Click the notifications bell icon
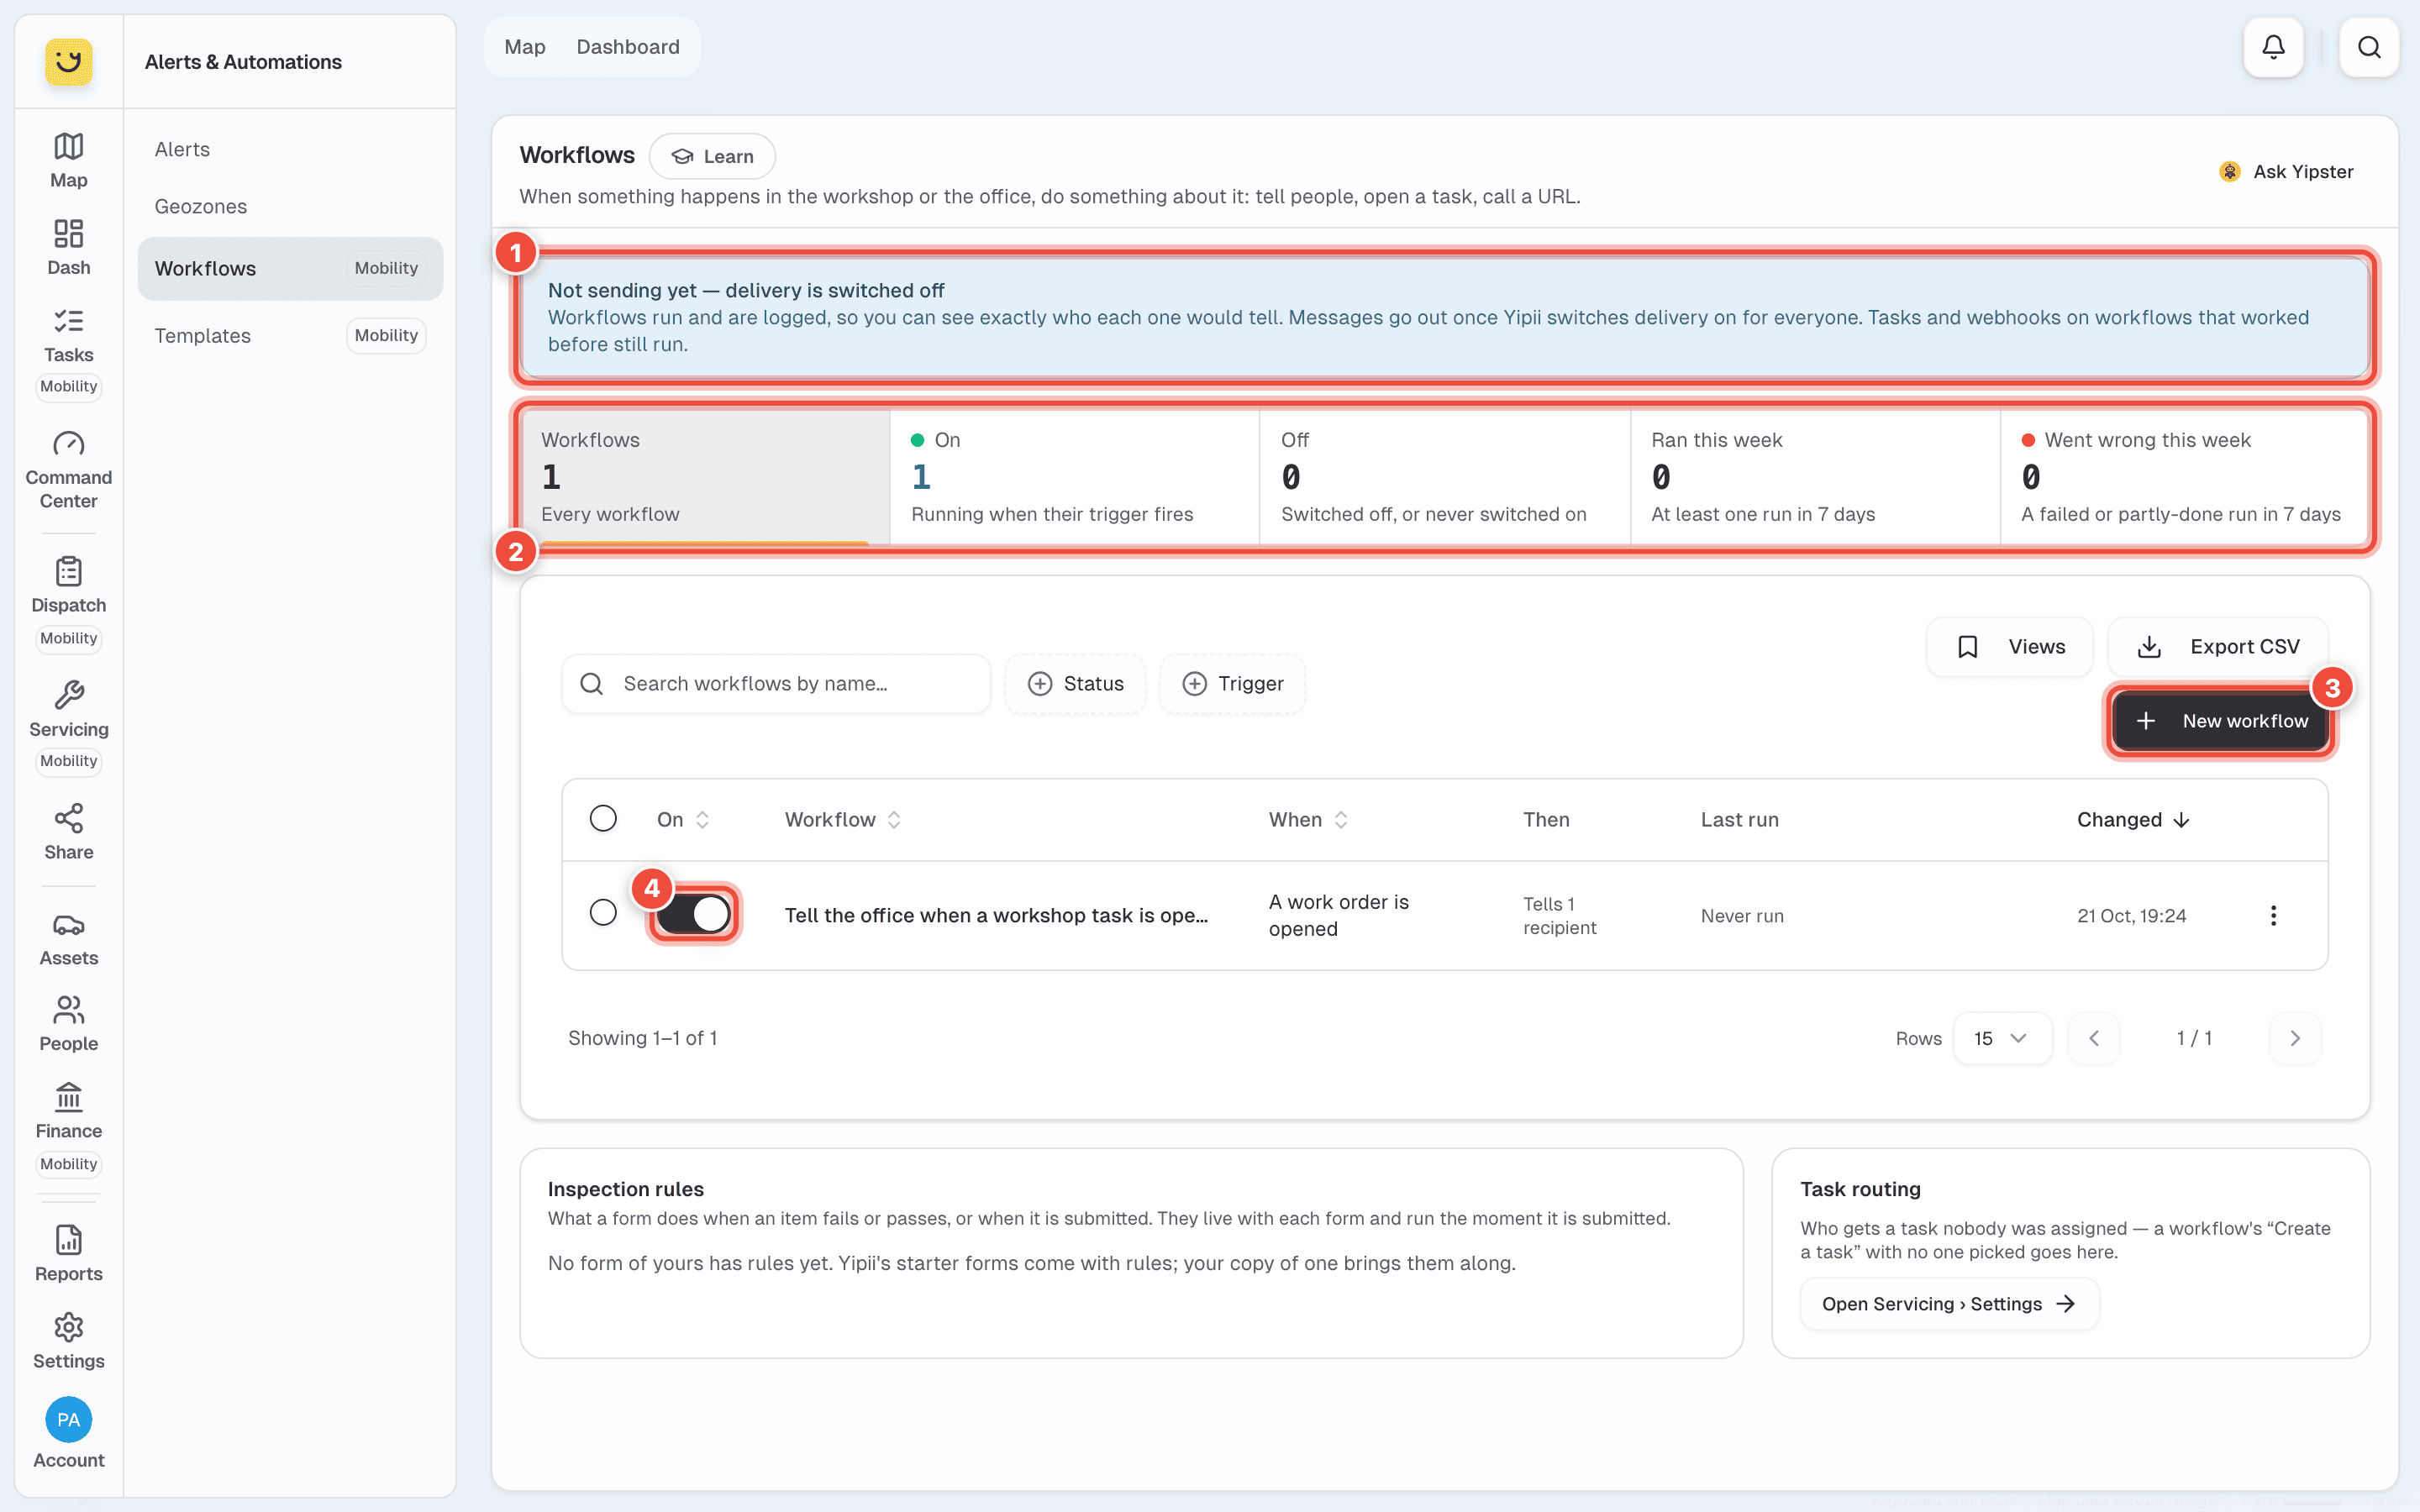This screenshot has width=2420, height=1512. pos(2273,47)
